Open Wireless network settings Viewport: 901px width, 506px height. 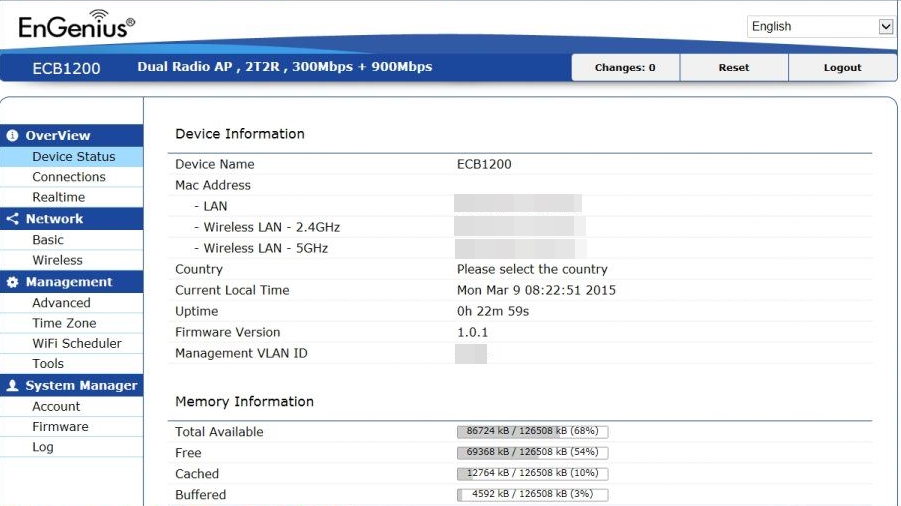tap(57, 260)
